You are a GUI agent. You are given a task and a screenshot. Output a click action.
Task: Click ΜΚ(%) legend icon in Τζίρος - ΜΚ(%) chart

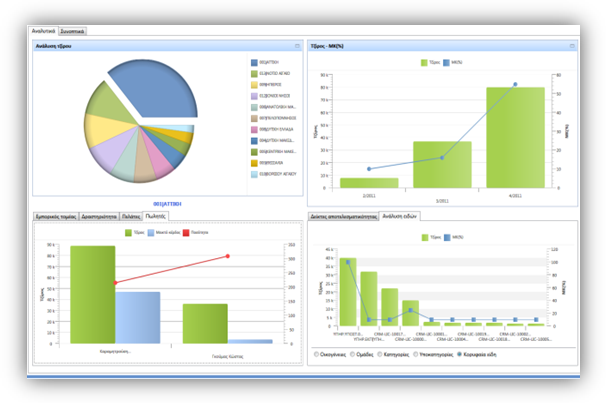click(x=446, y=62)
